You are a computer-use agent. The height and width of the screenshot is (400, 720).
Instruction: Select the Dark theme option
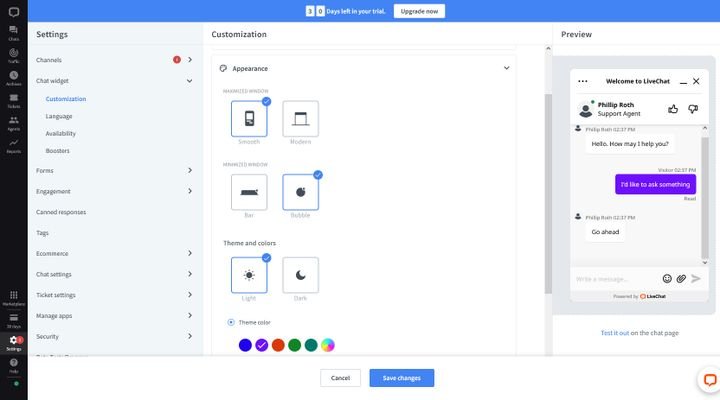point(300,275)
